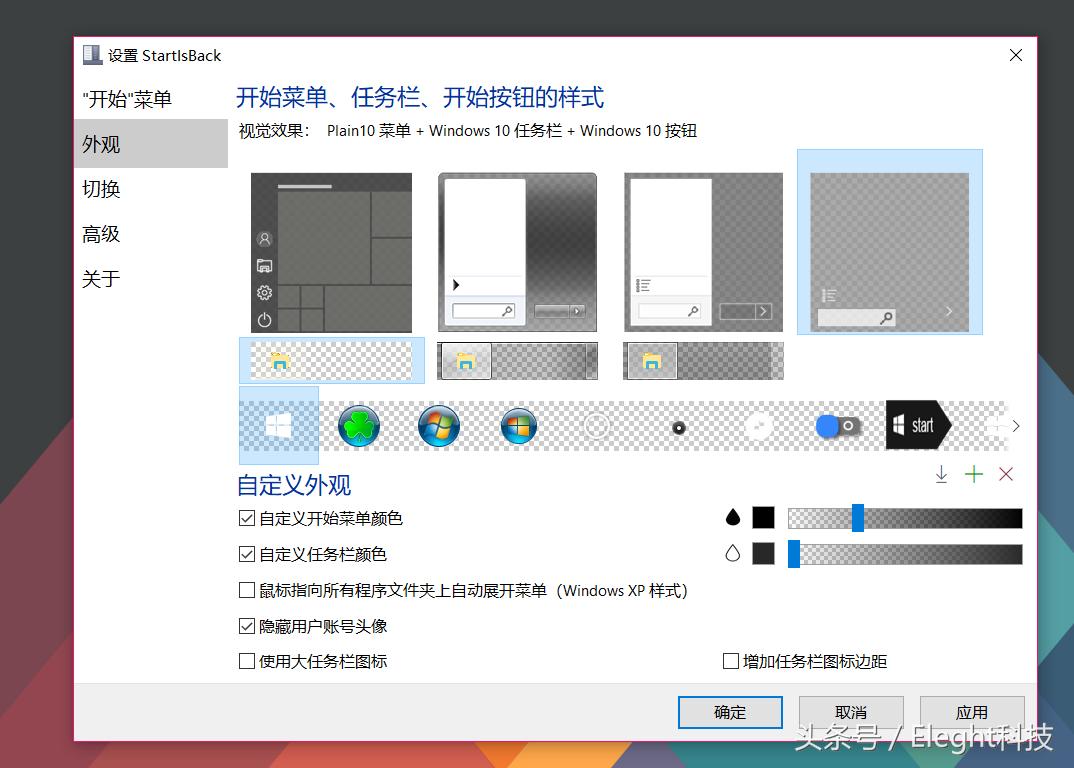Click the red X to remove custom orb

(1006, 474)
